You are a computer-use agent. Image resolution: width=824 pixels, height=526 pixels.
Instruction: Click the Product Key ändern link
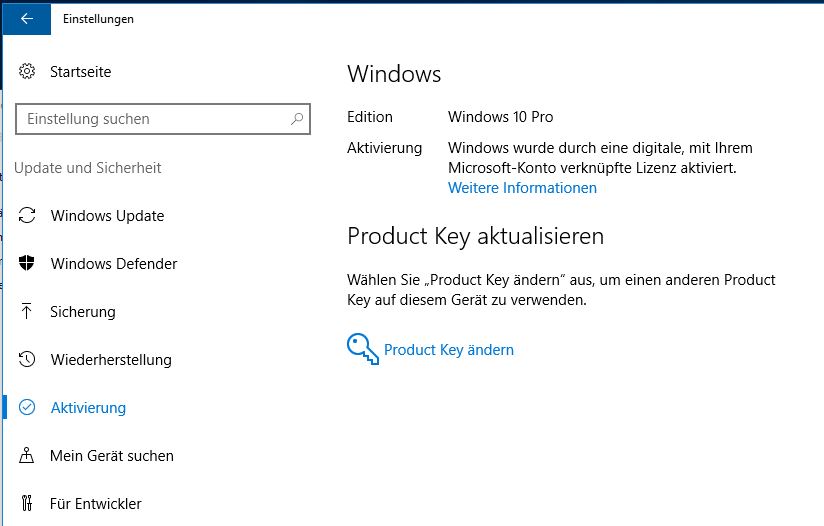point(449,350)
